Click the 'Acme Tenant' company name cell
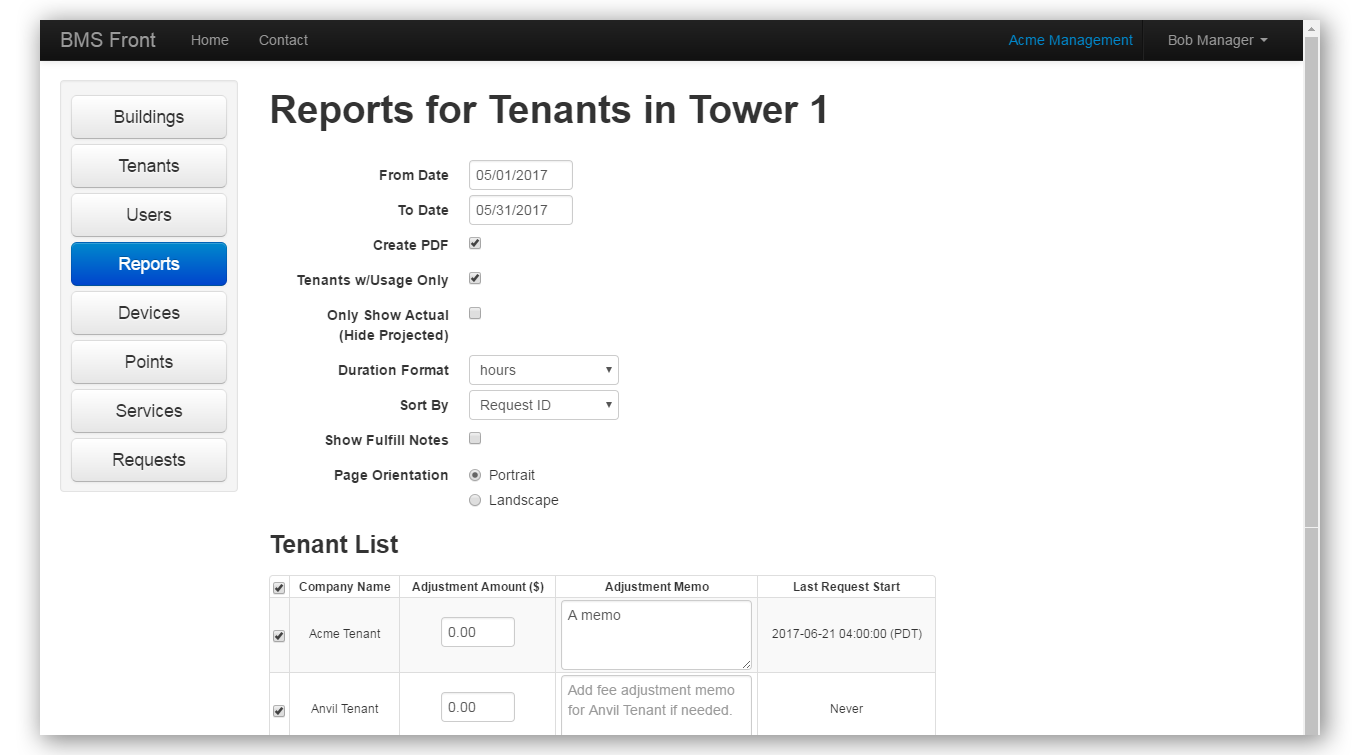The image size is (1360, 755). click(x=345, y=634)
